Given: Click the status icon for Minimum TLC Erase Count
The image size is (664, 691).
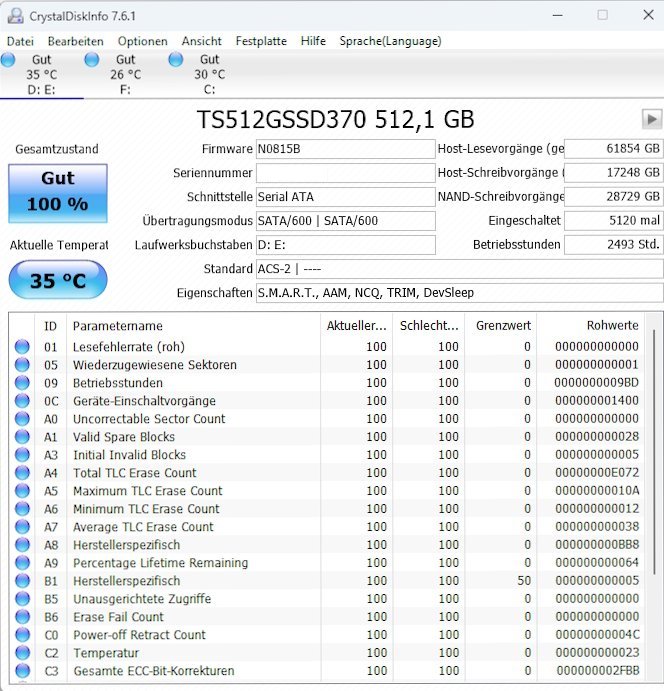Looking at the screenshot, I should point(22,509).
